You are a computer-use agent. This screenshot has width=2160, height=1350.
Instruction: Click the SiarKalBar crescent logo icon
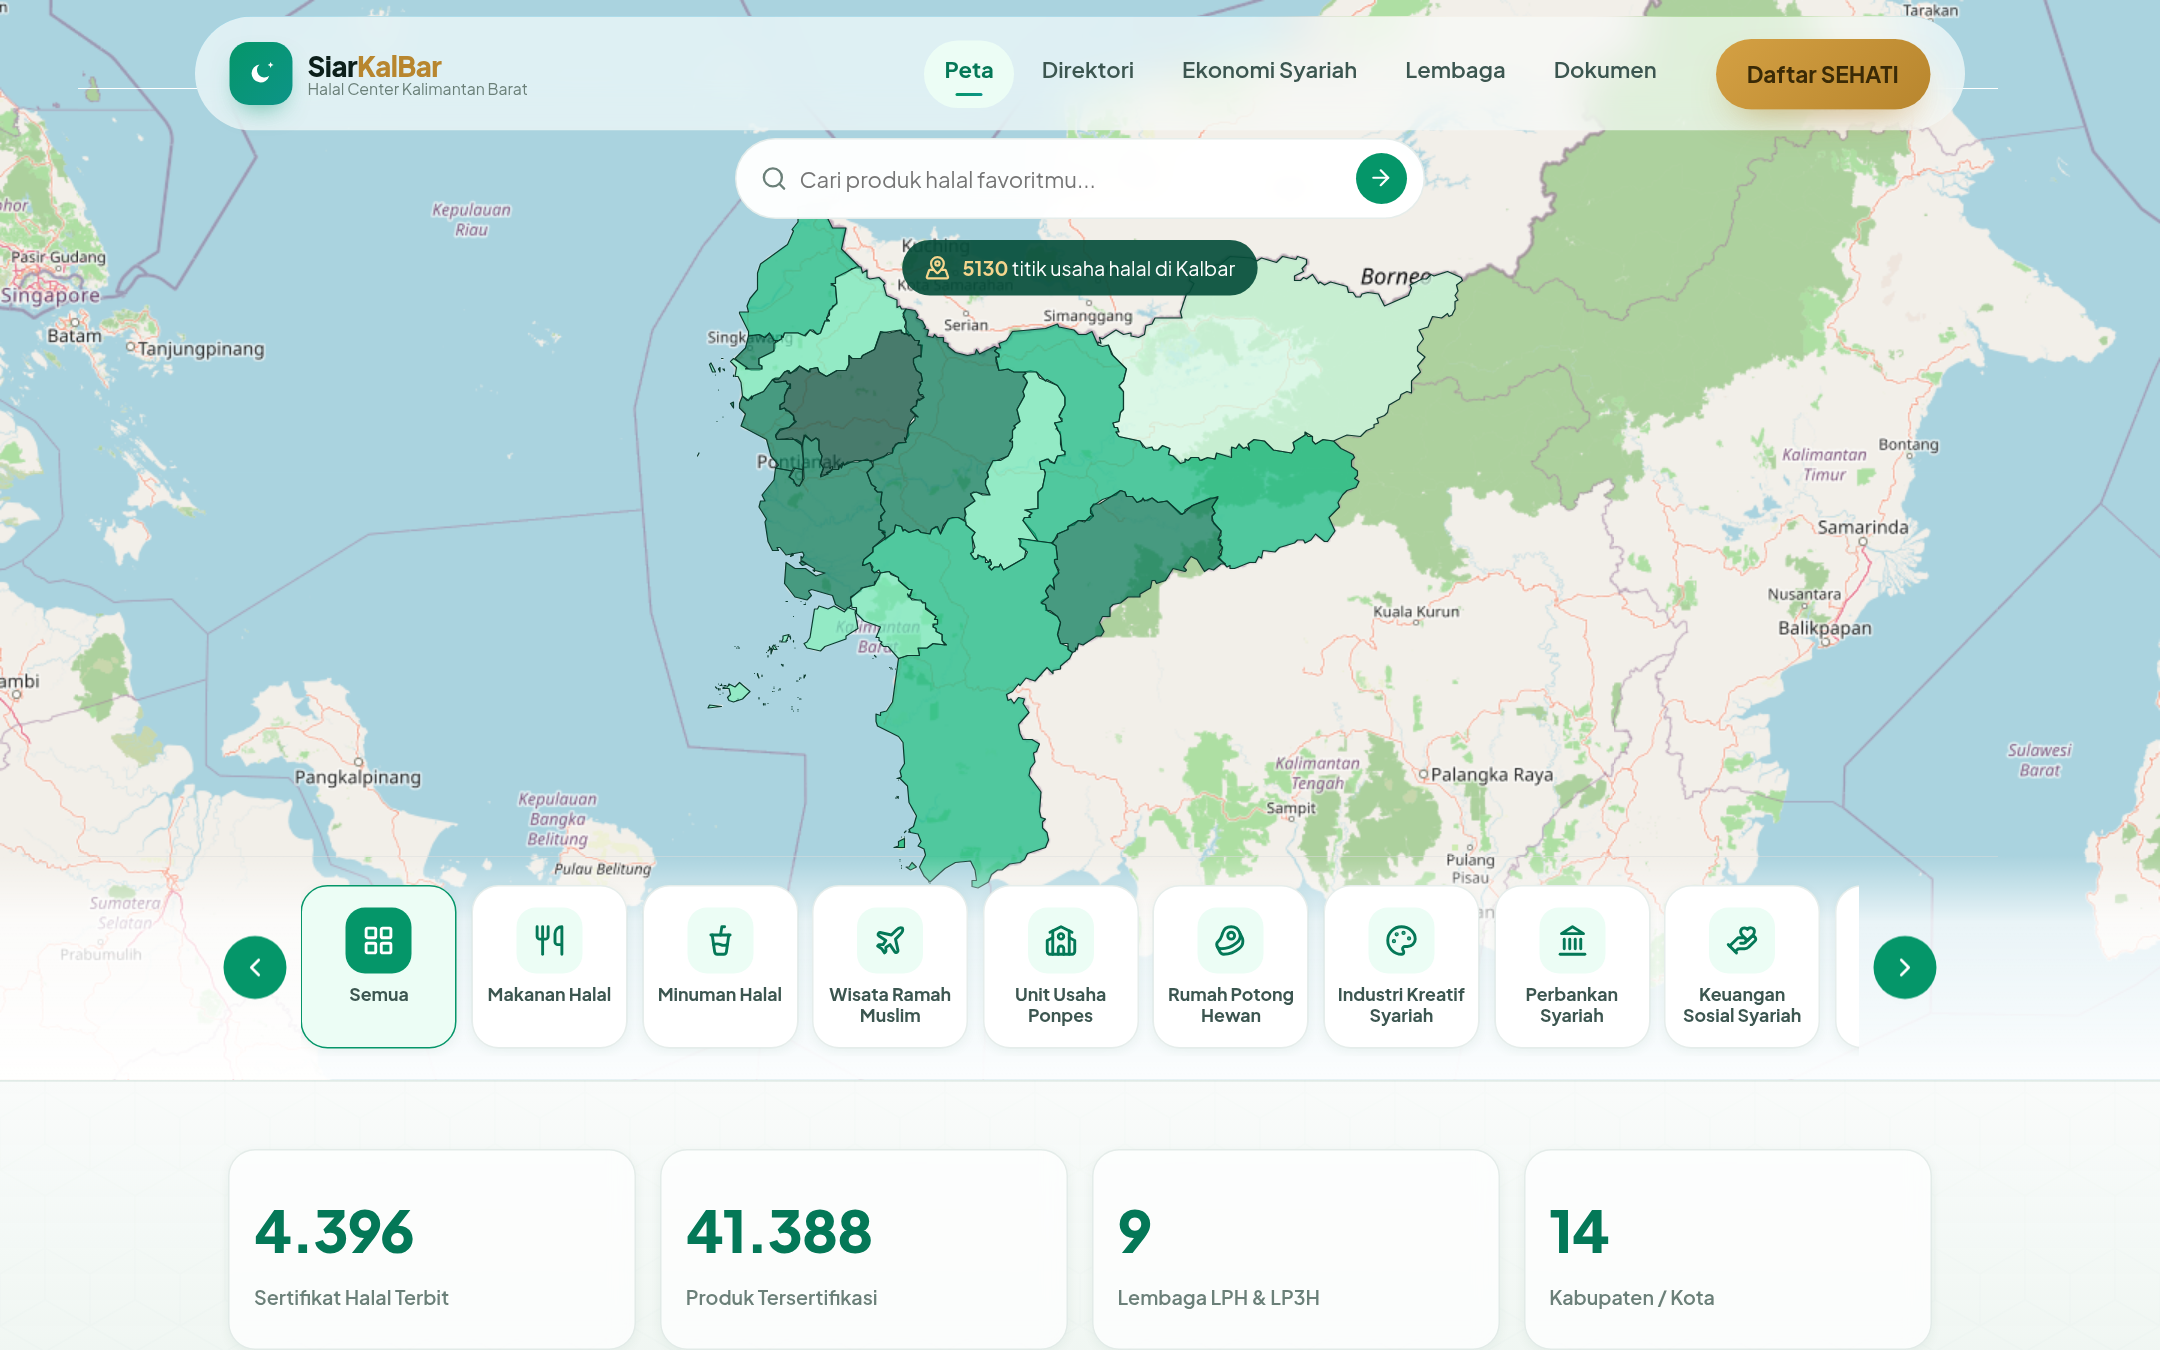pyautogui.click(x=261, y=73)
